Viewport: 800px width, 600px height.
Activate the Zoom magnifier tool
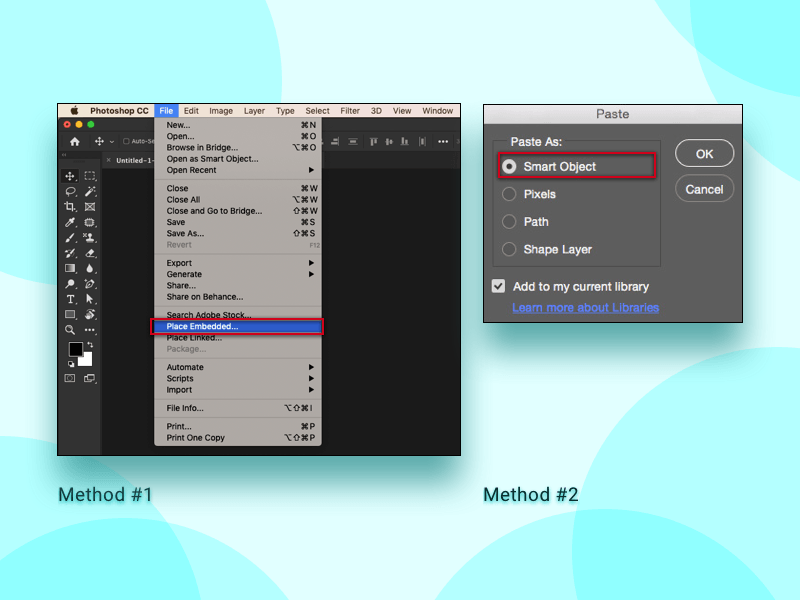(x=71, y=329)
